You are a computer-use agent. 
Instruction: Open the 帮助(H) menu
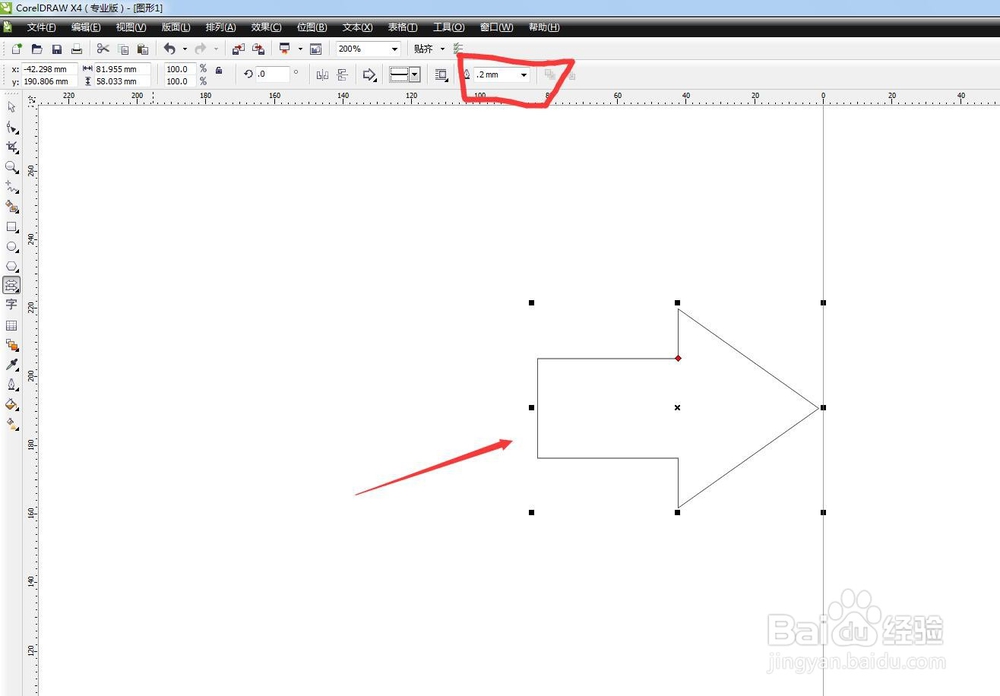tap(544, 27)
